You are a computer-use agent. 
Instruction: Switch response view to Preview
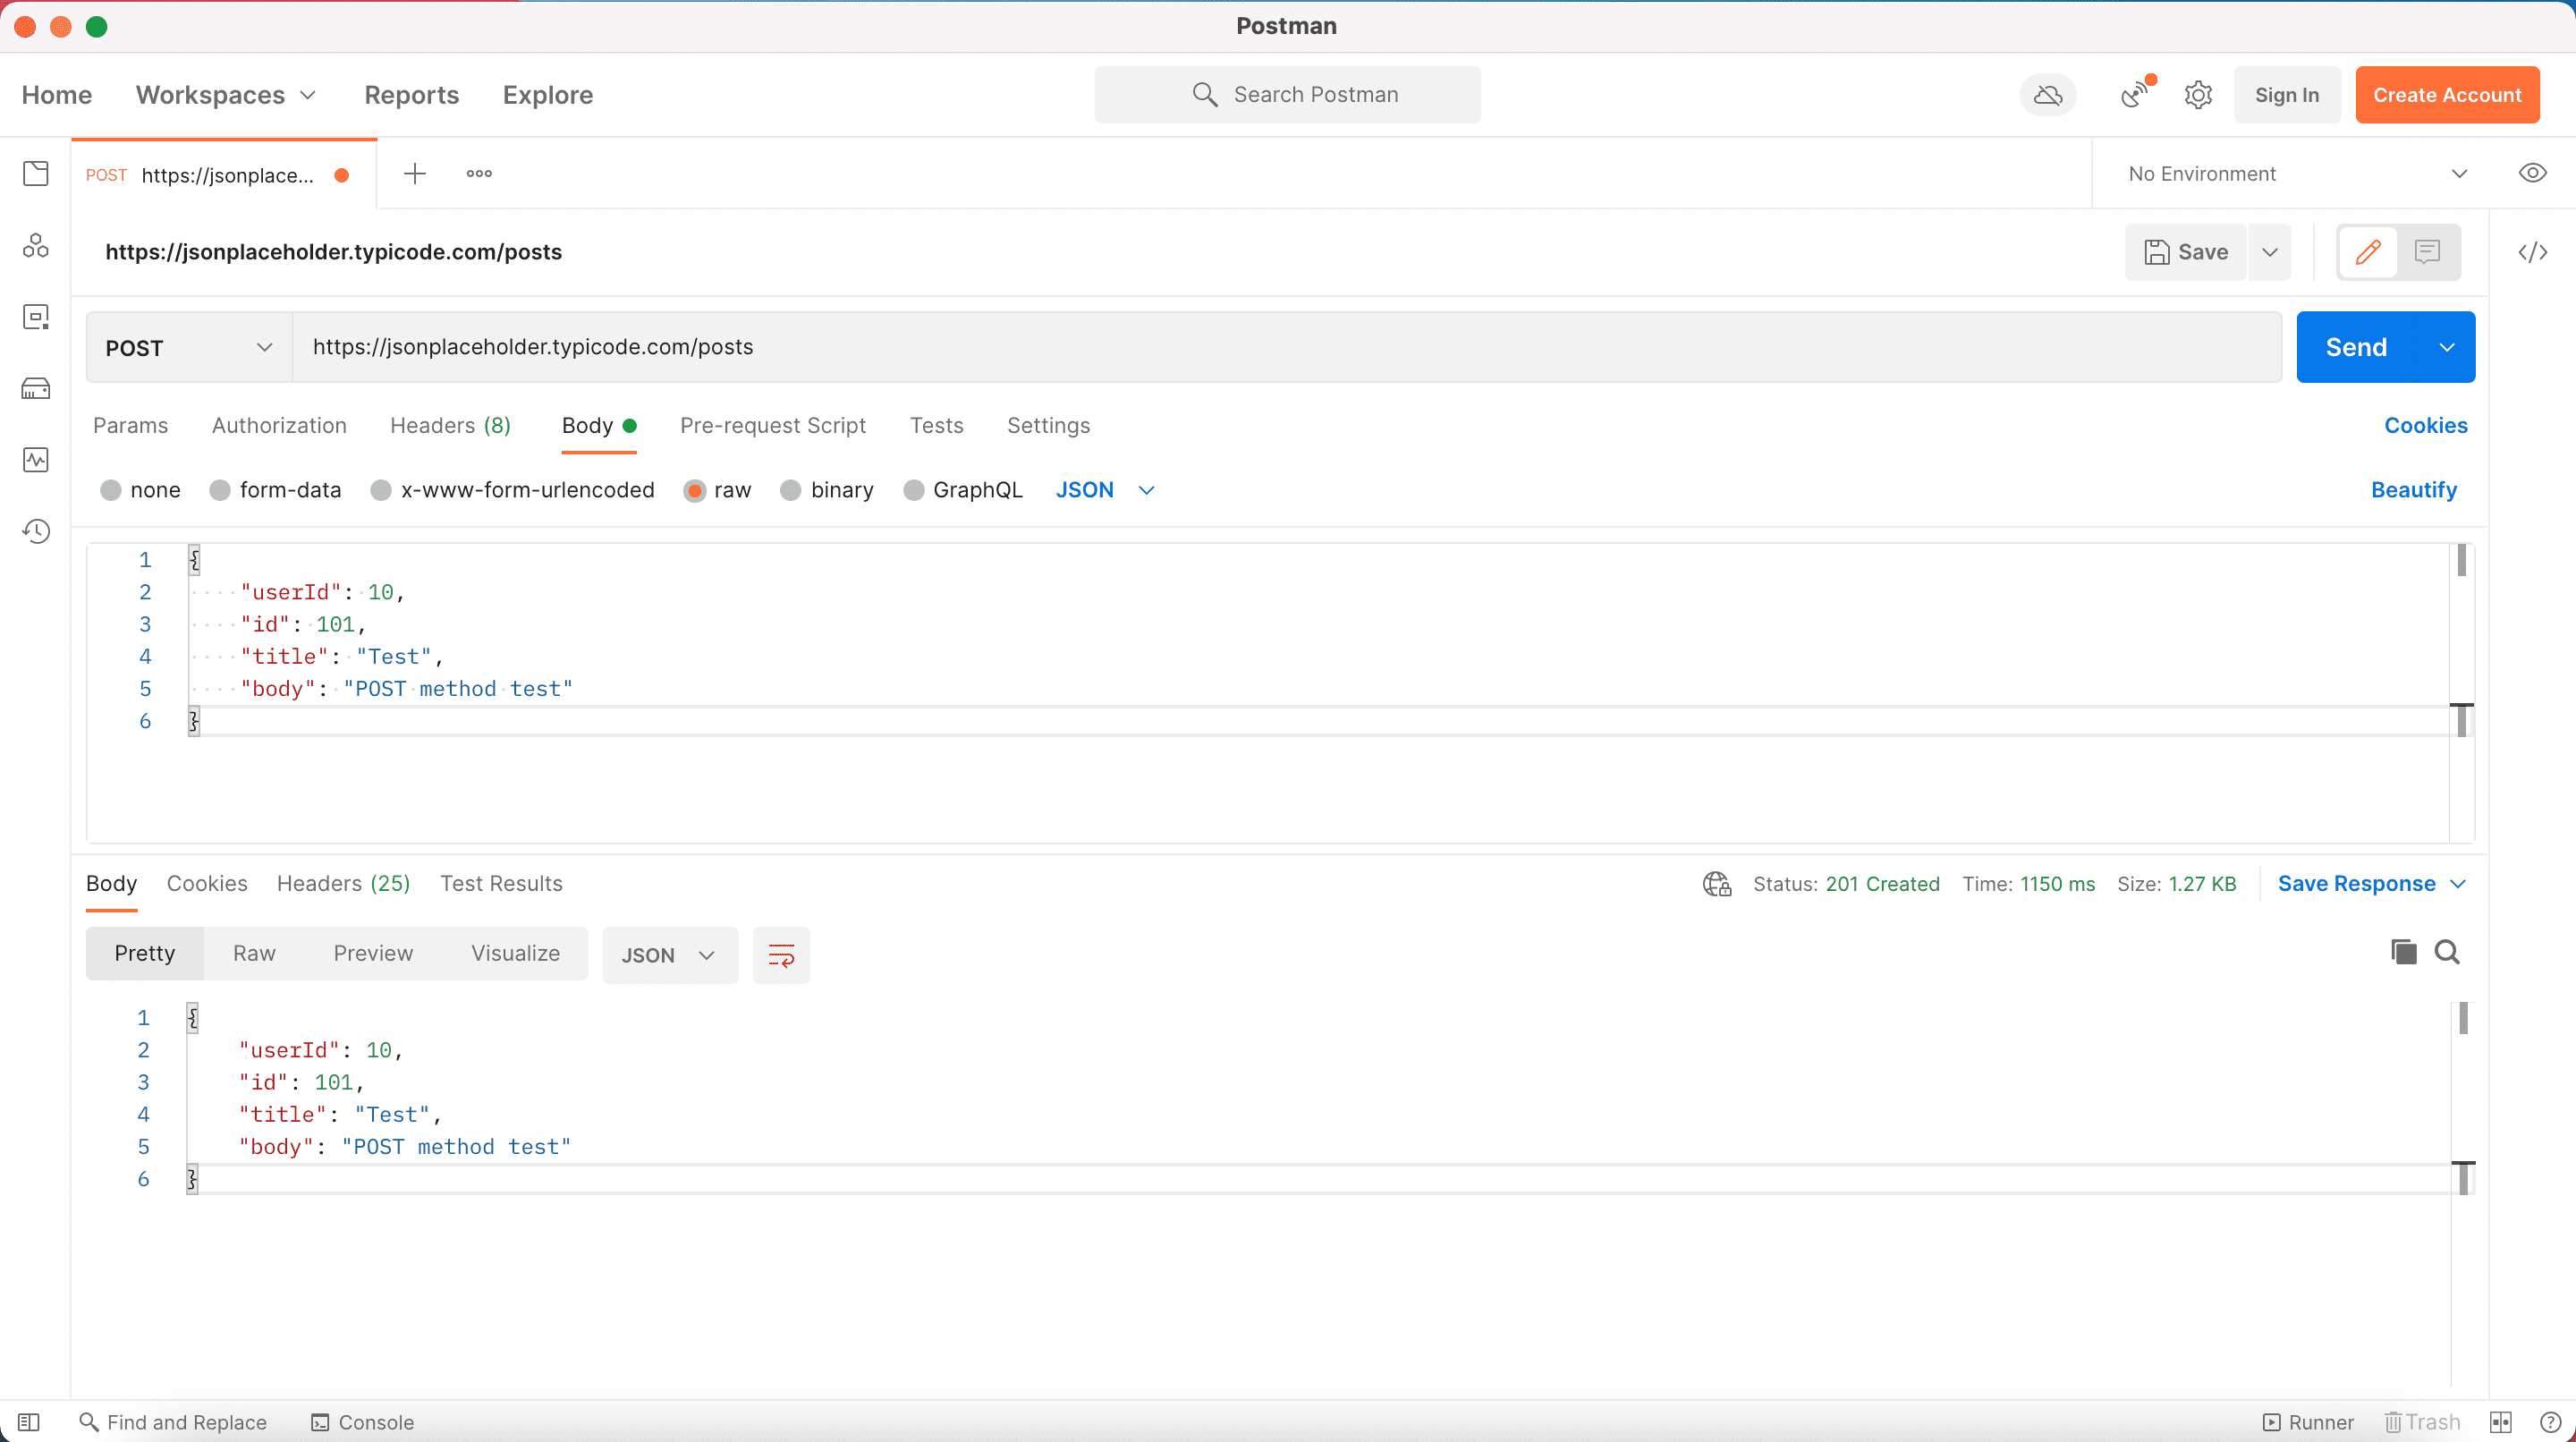[x=373, y=954]
